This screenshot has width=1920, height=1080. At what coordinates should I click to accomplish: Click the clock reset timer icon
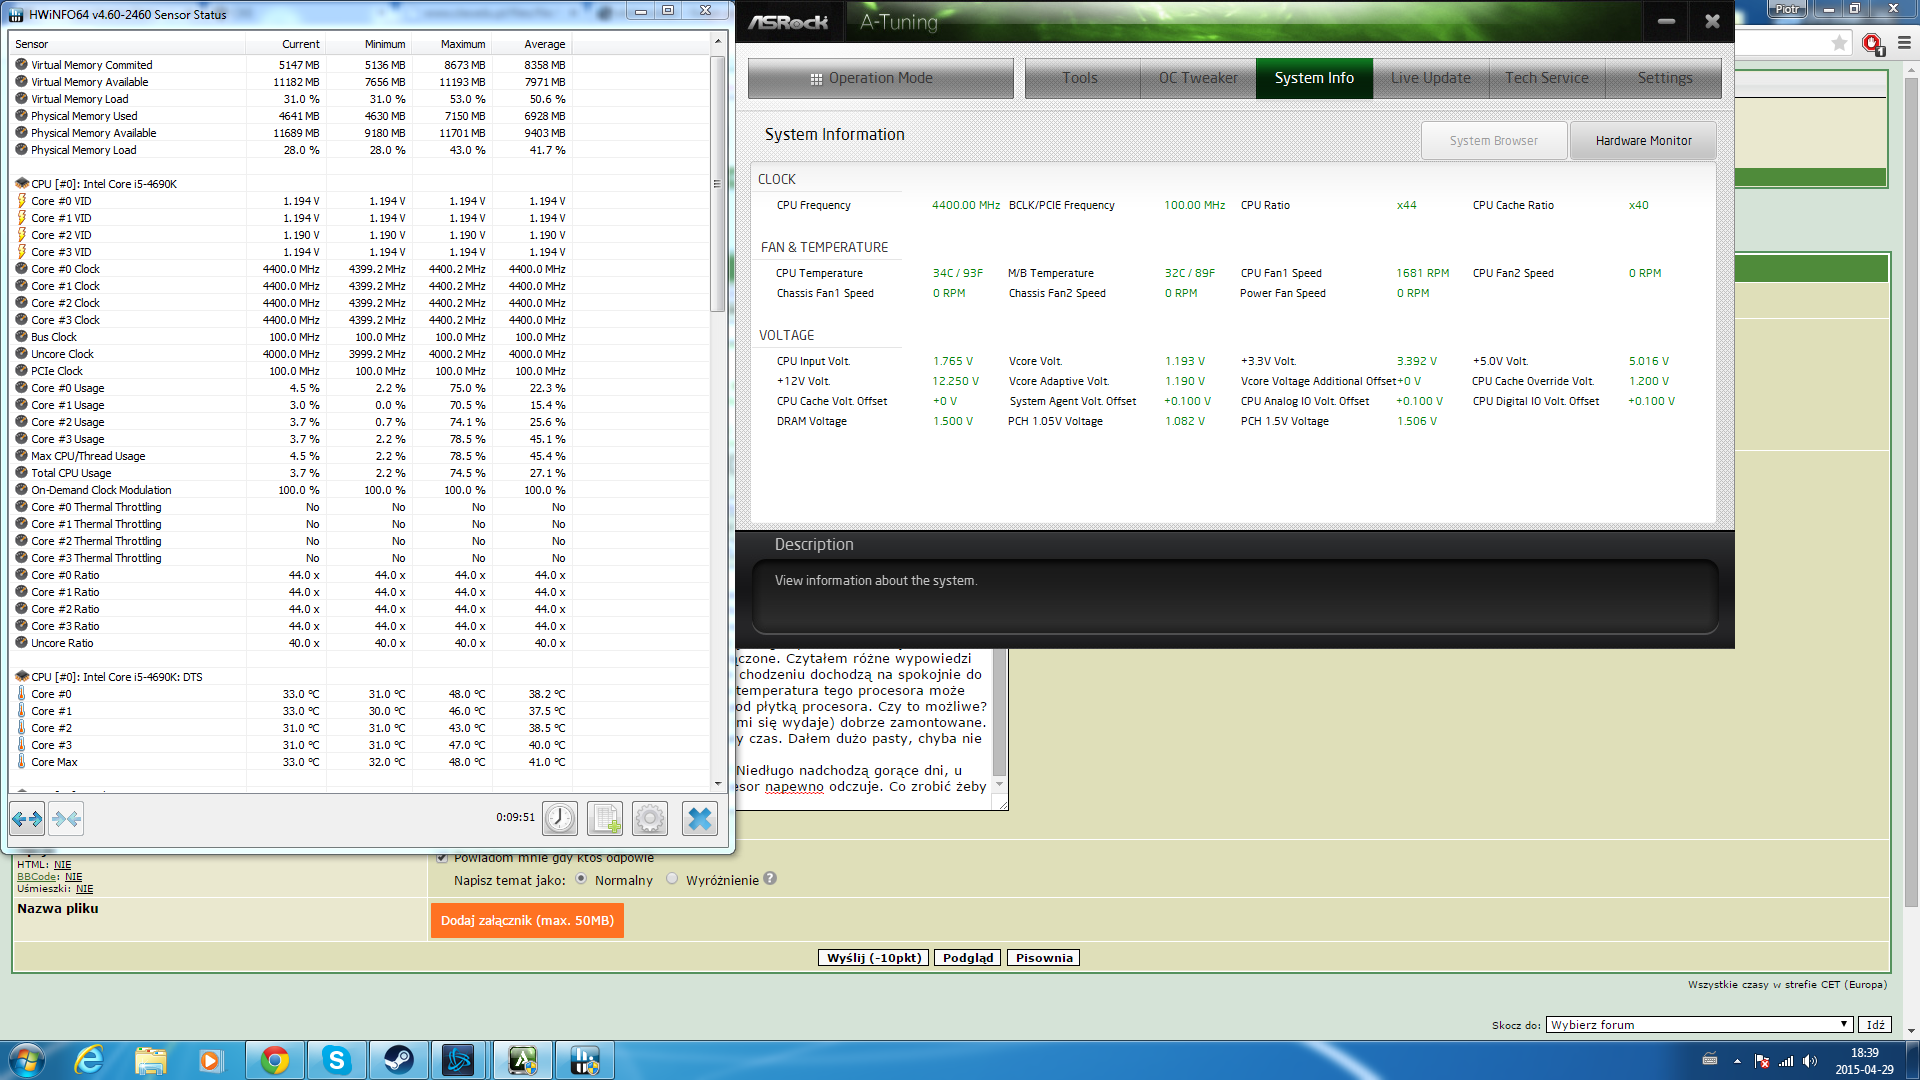tap(560, 819)
